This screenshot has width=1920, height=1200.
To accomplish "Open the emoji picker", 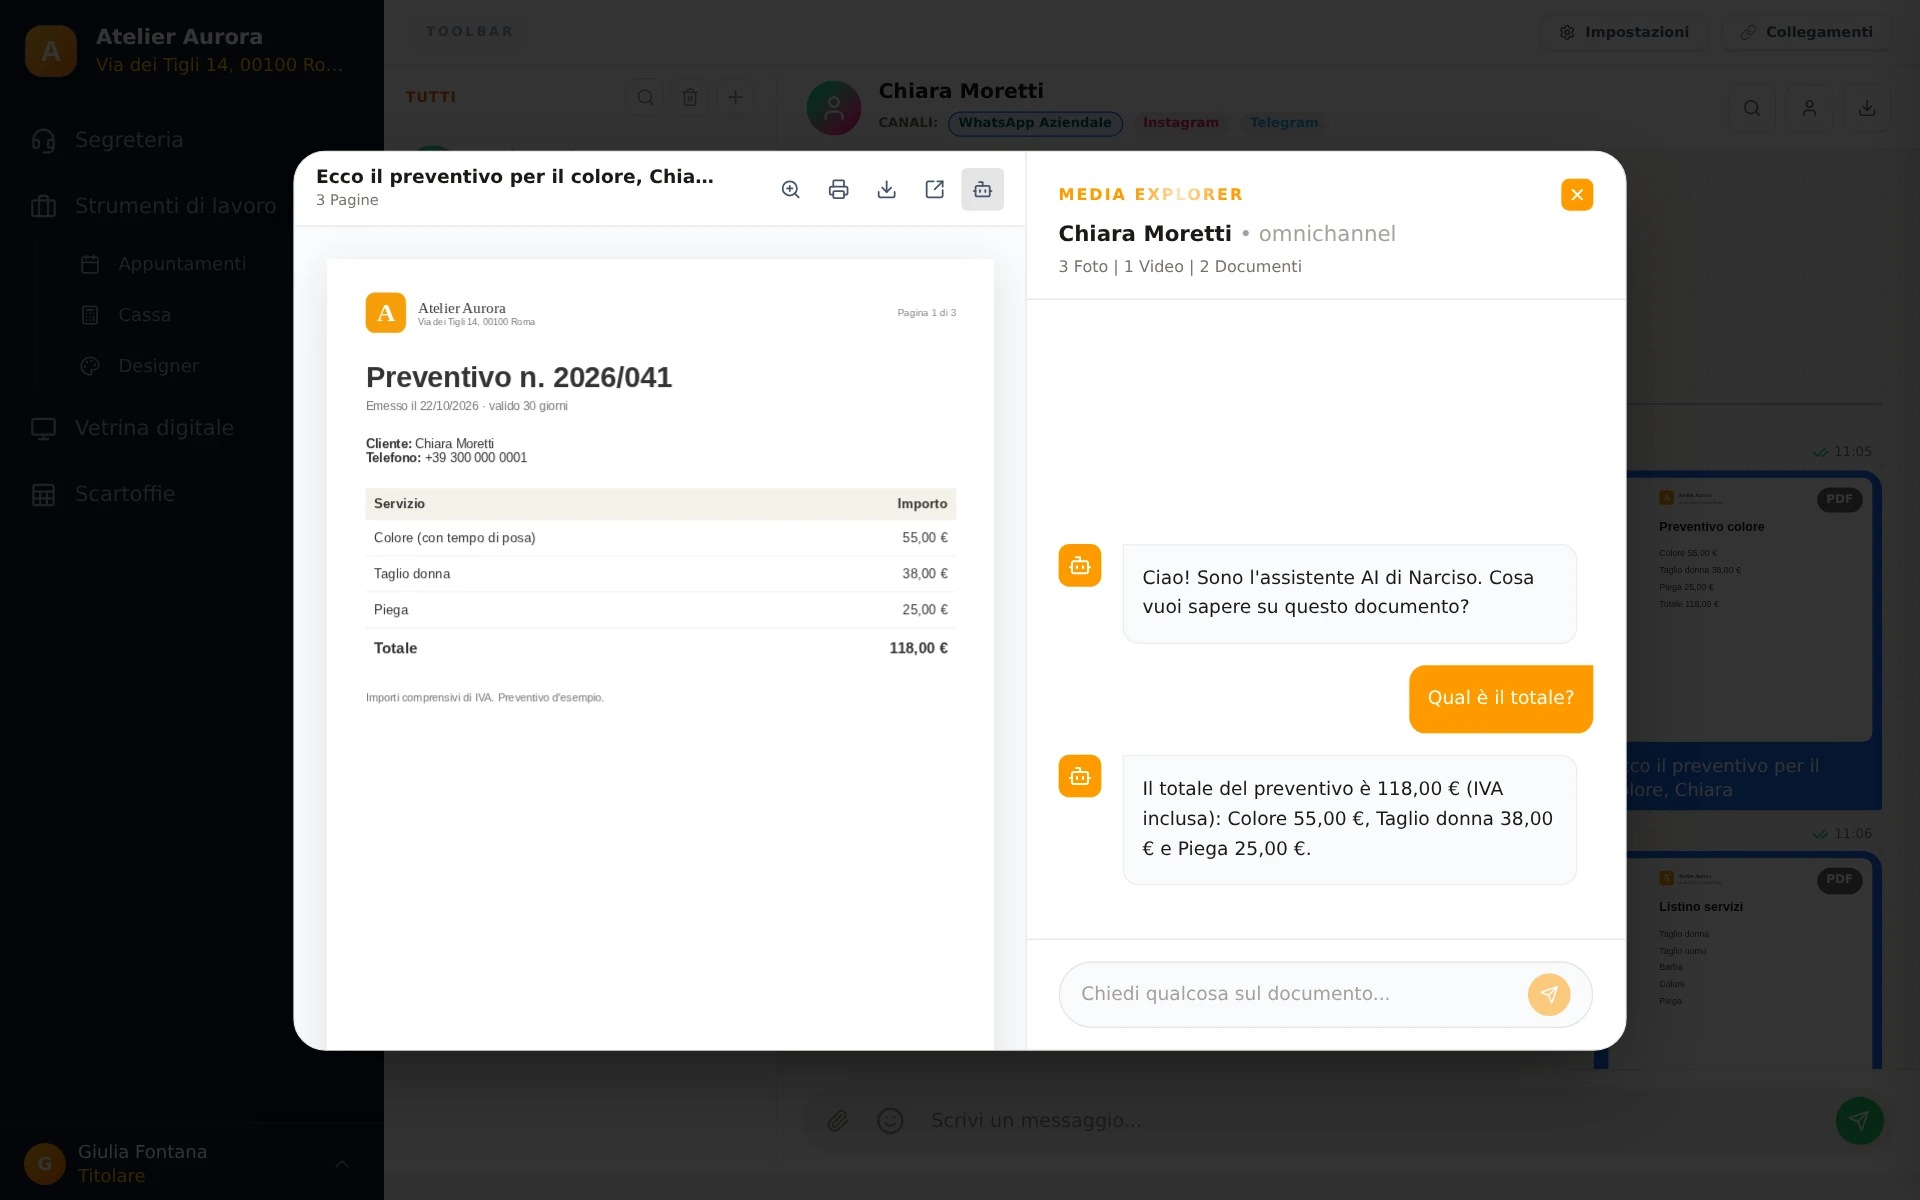I will pos(890,1120).
